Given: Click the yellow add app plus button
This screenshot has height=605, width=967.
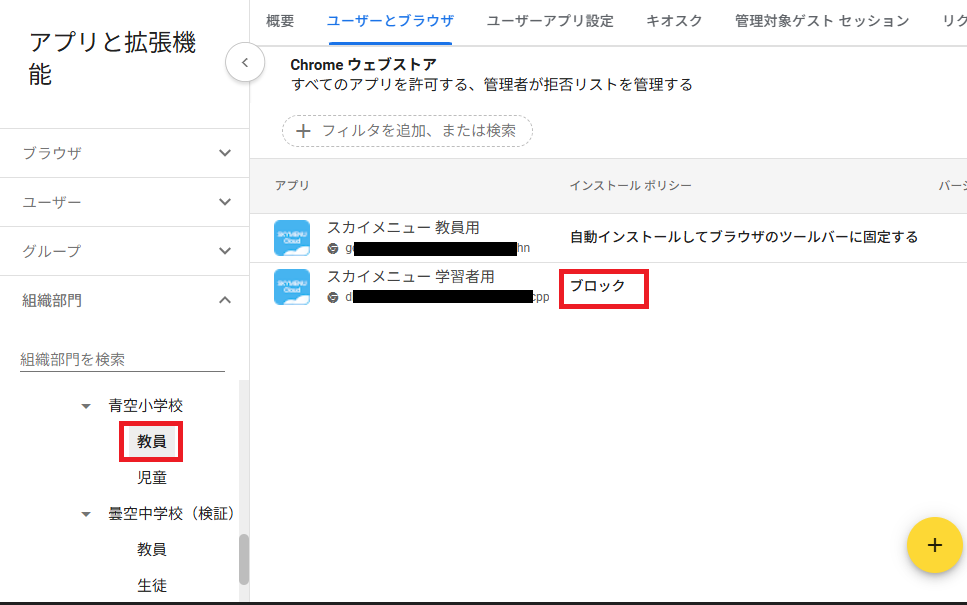Looking at the screenshot, I should click(934, 545).
